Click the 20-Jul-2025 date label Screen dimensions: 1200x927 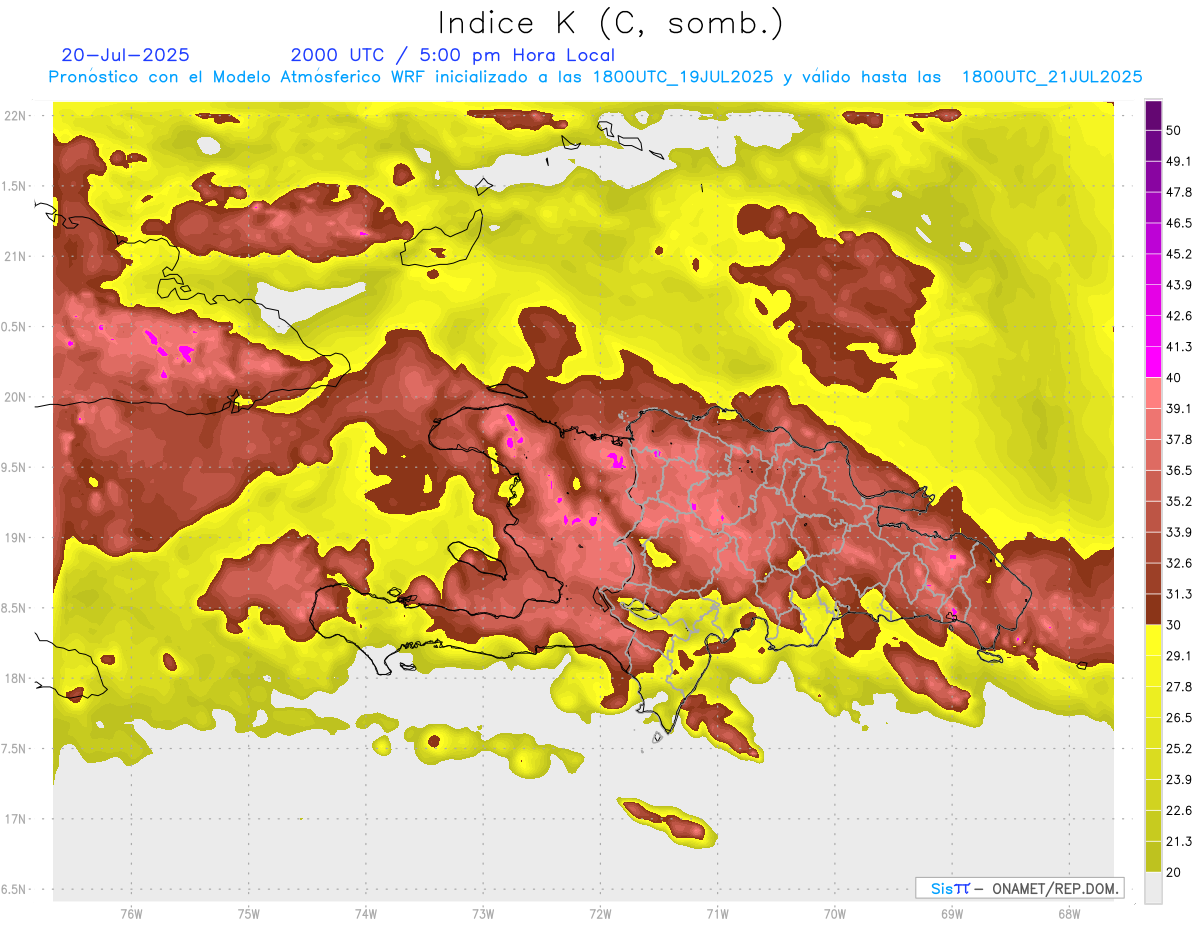(x=125, y=55)
